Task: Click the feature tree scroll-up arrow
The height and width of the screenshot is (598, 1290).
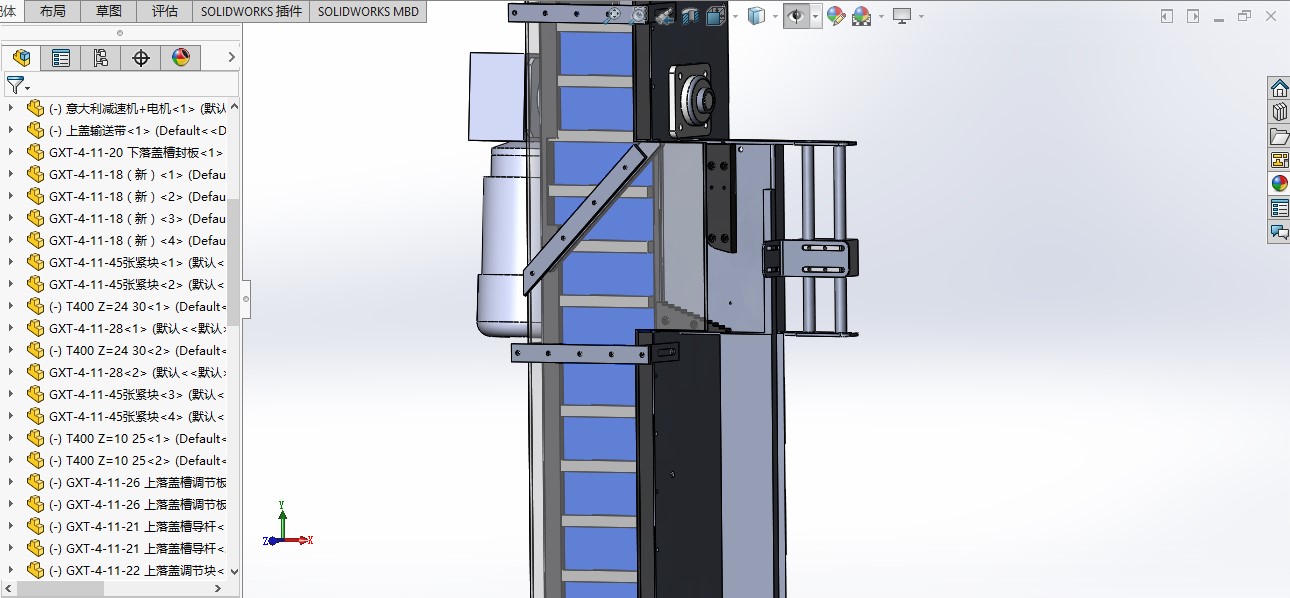Action: [x=234, y=106]
